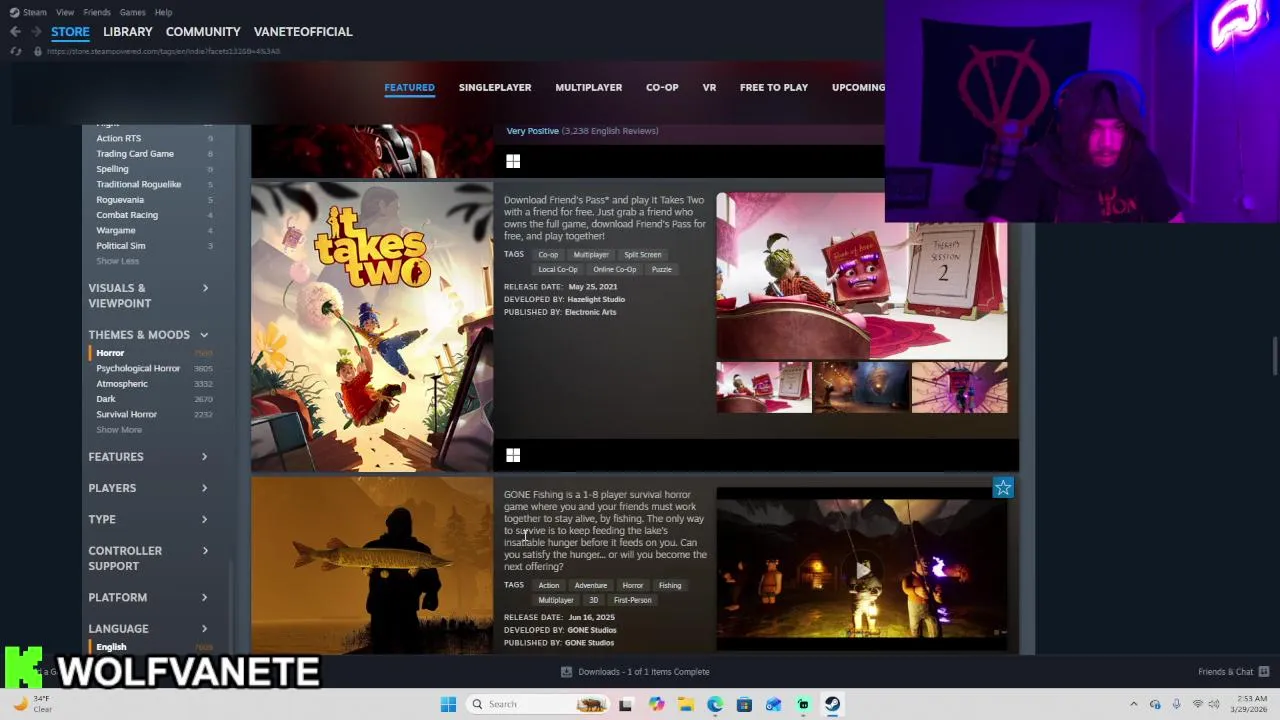
Task: Click the It Takes Two cover art
Action: click(372, 326)
